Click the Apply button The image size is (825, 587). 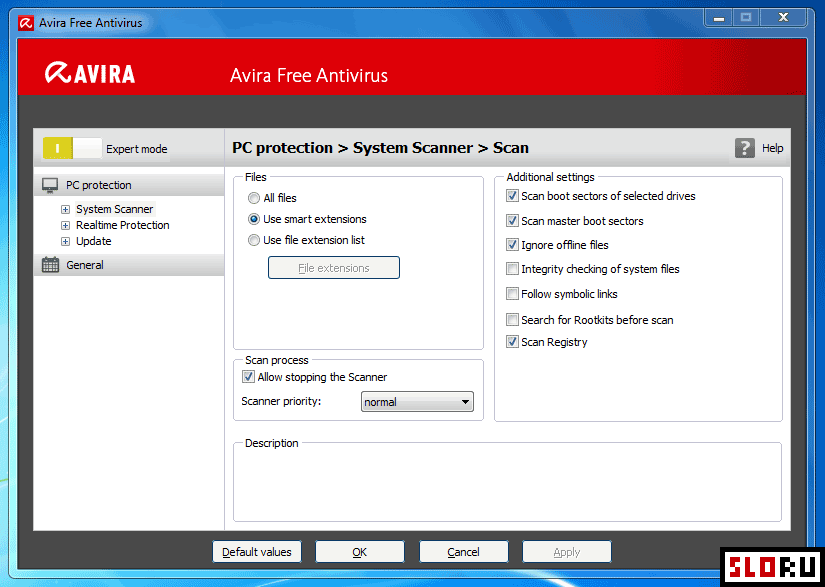coord(567,552)
